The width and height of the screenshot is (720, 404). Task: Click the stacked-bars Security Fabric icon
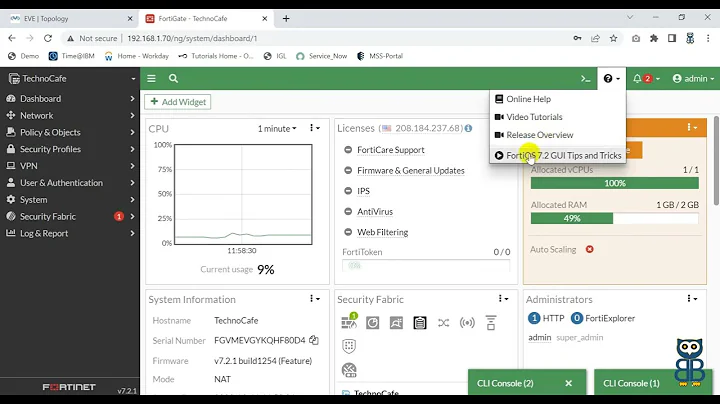[491, 323]
